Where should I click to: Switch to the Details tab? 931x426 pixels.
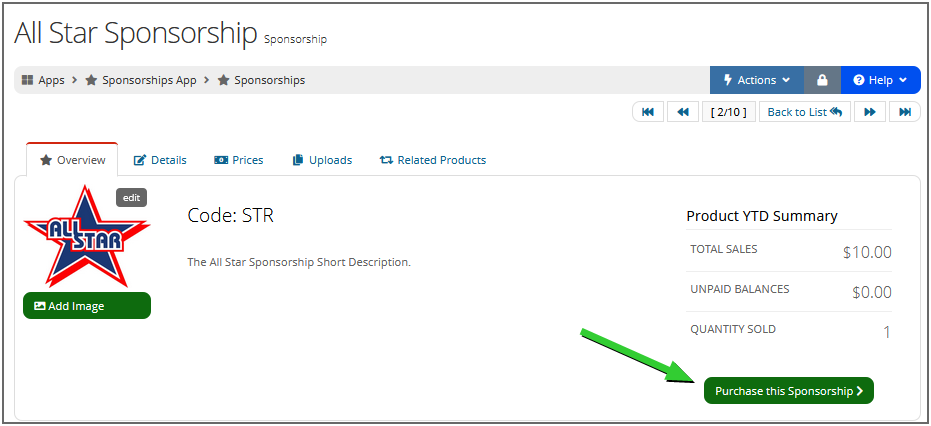pos(160,160)
